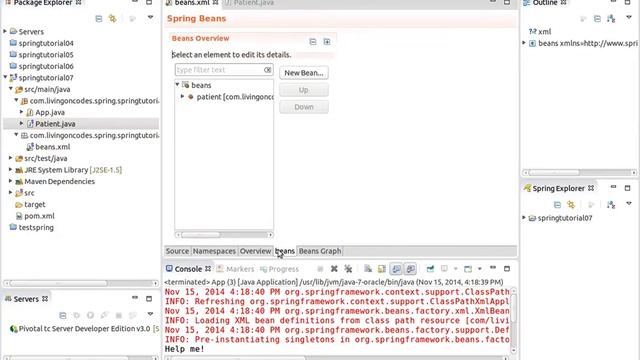Open Servers view menu arrow

pyautogui.click(x=151, y=314)
